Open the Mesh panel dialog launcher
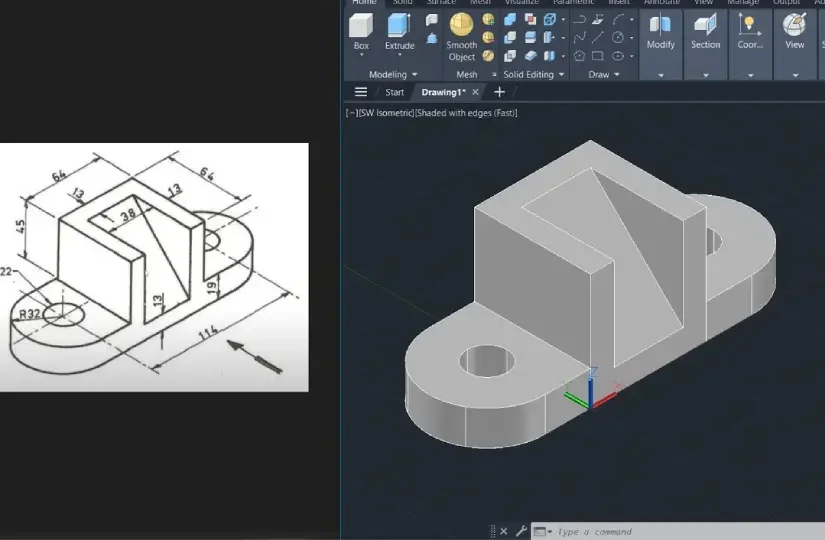Viewport: 825px width, 540px height. (x=494, y=75)
